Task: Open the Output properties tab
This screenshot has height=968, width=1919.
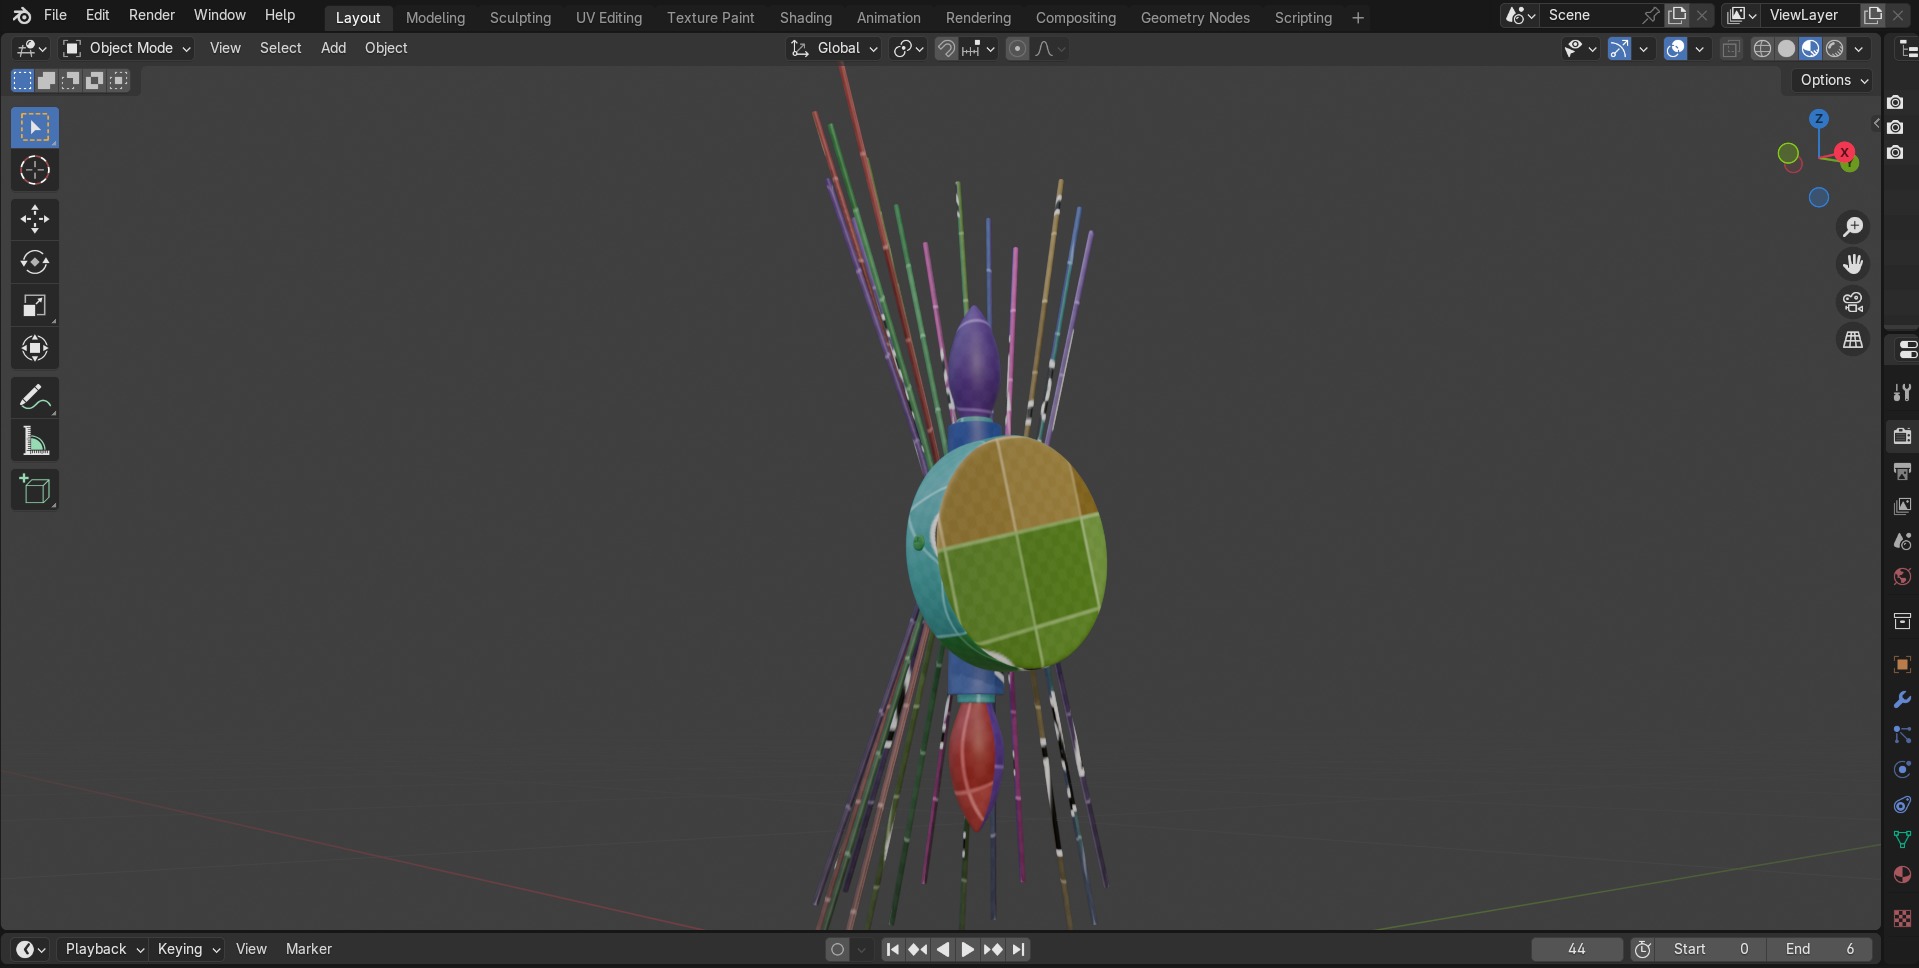Action: pos(1902,471)
